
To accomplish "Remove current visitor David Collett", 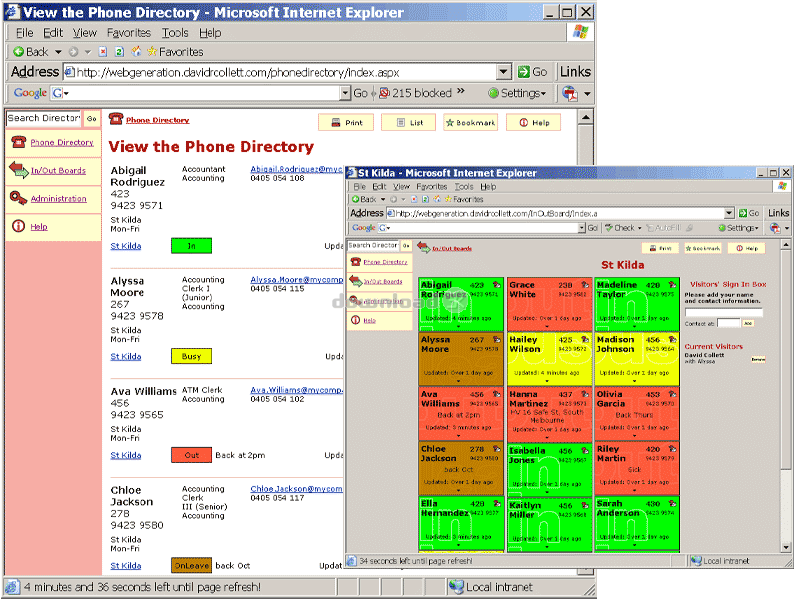I will pyautogui.click(x=758, y=359).
